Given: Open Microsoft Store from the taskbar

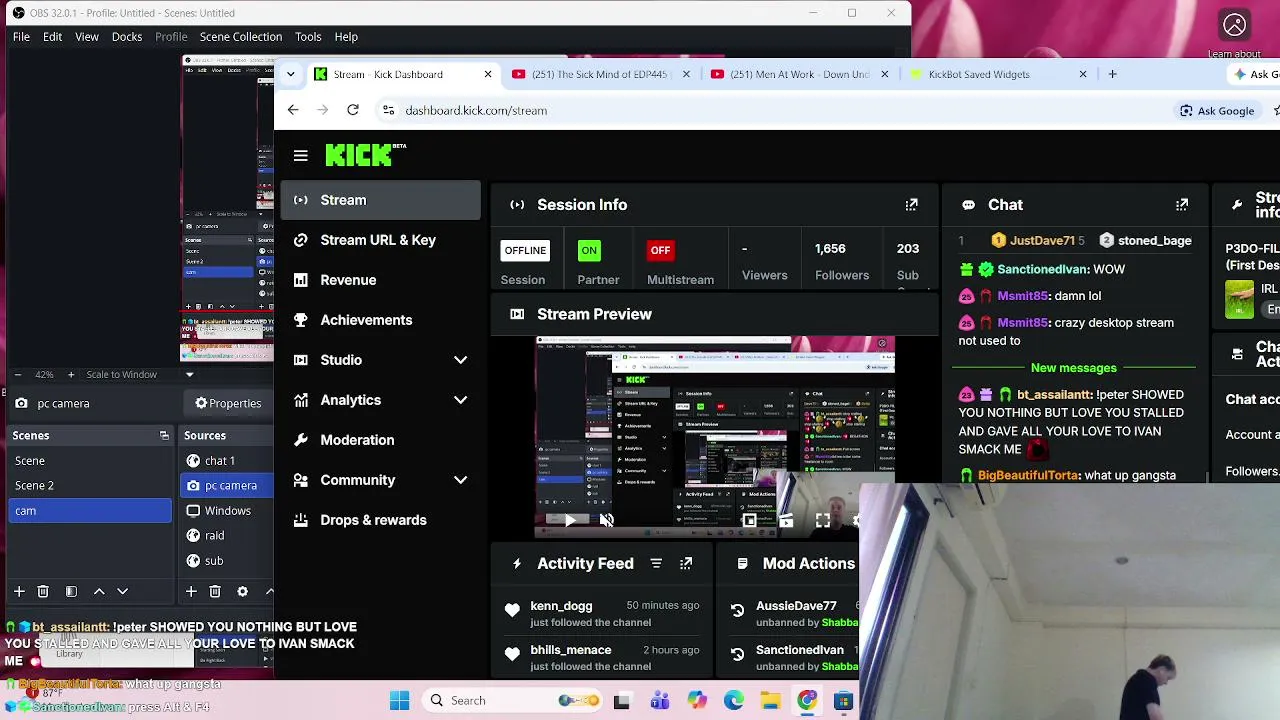Looking at the screenshot, I should point(843,700).
